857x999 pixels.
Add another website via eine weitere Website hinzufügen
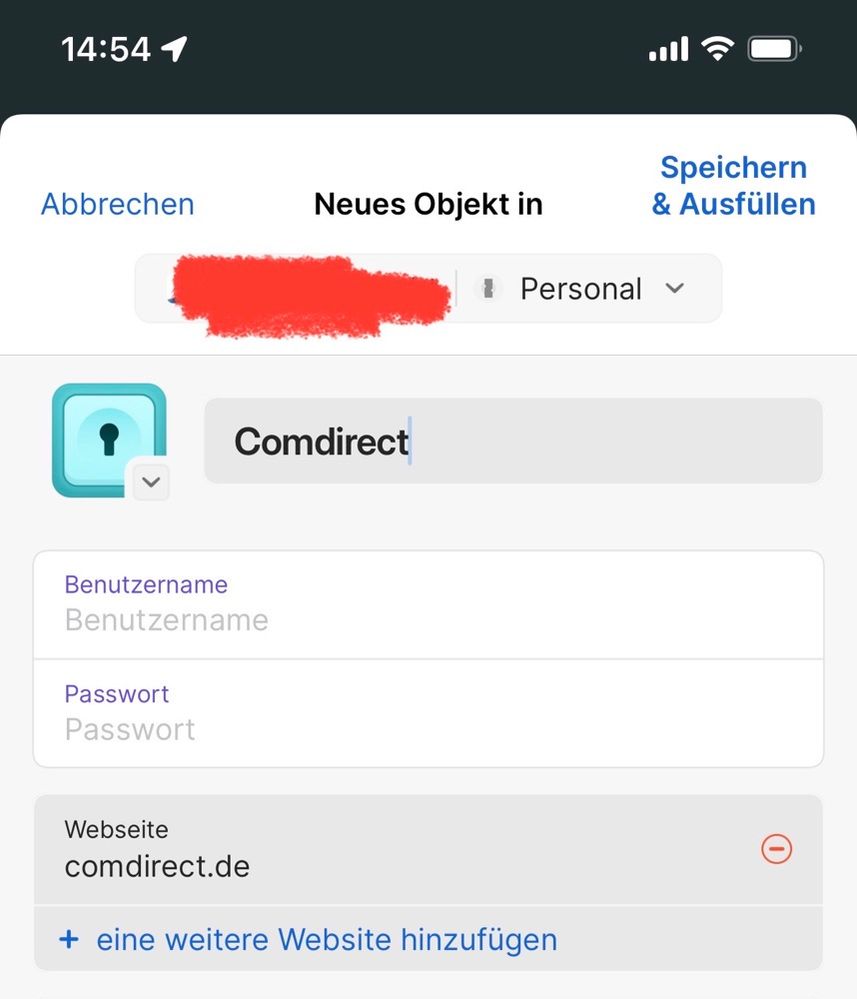[x=326, y=939]
